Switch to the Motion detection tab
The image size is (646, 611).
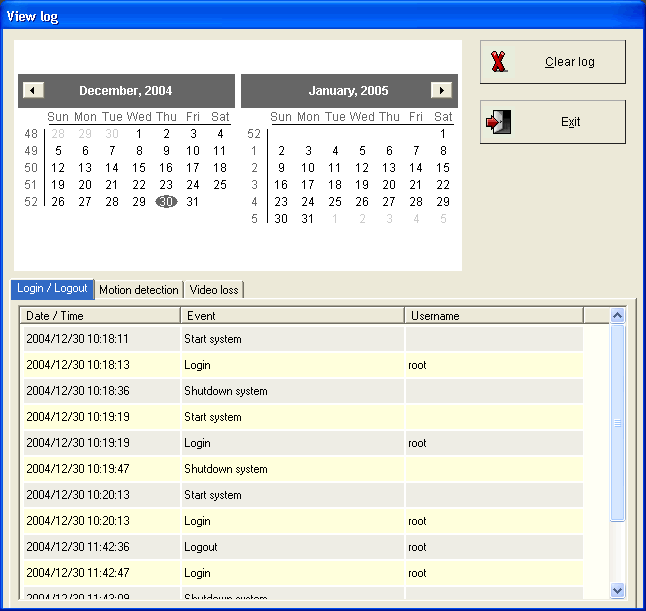(138, 290)
